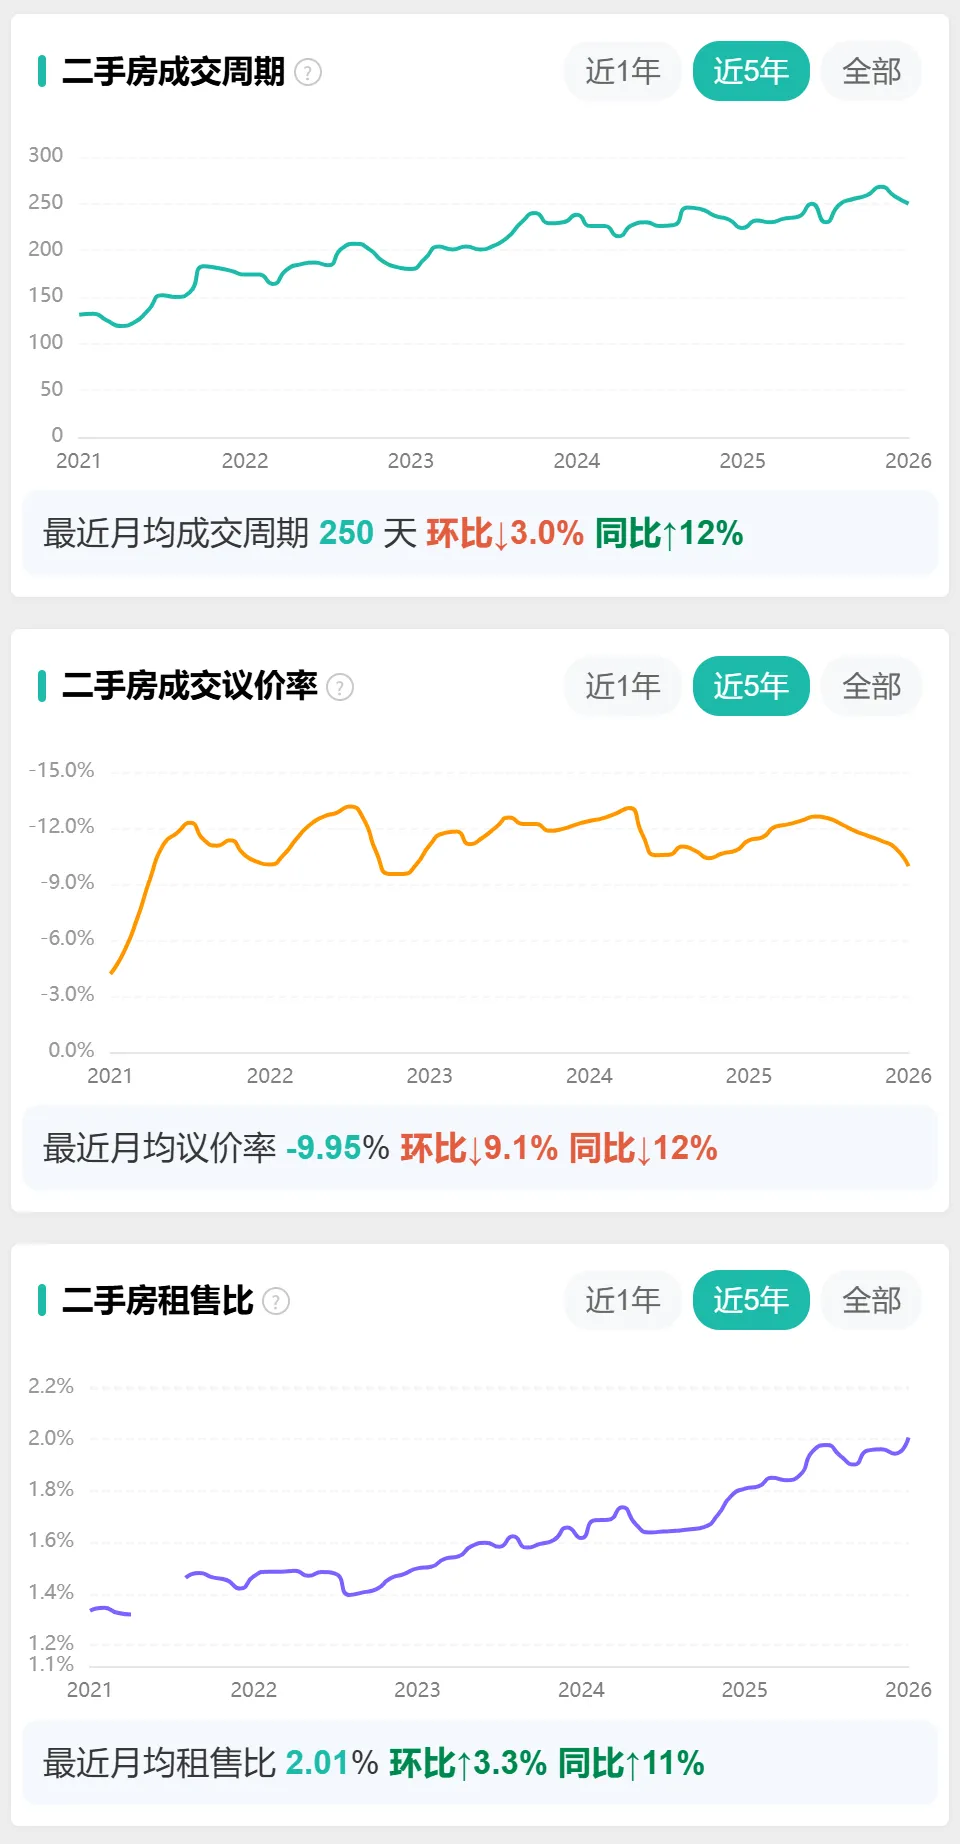Click the orange 议价率 line endpoint at 2026
Viewport: 960px width, 1844px height.
click(908, 864)
